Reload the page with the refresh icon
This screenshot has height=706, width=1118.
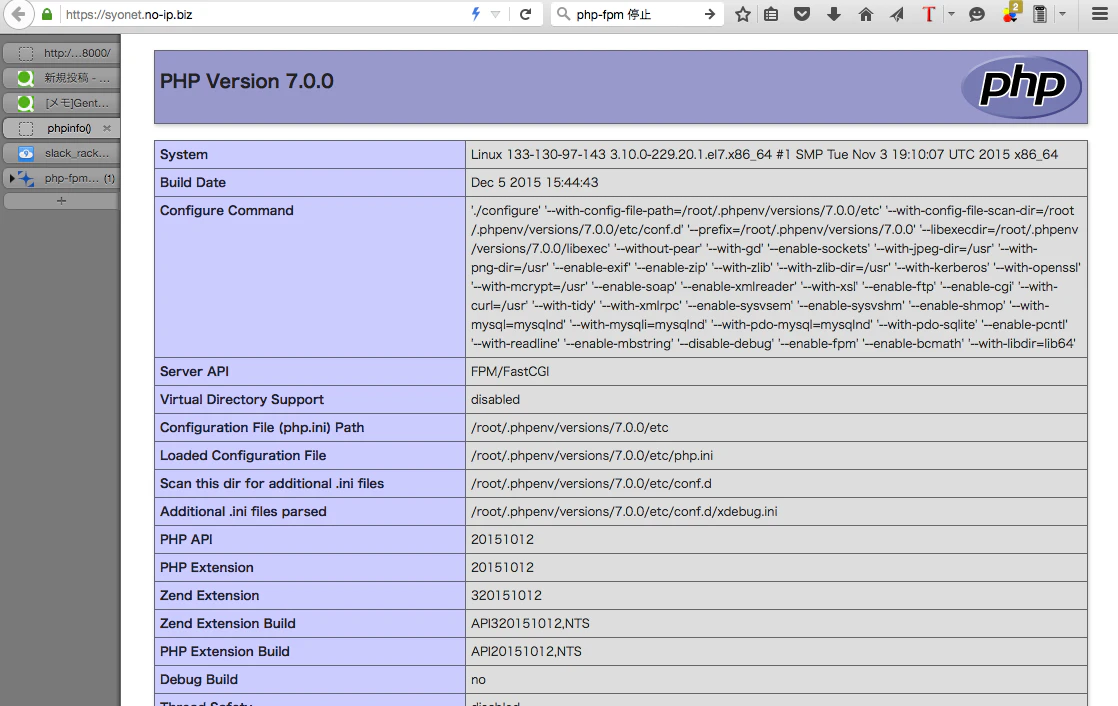[x=525, y=14]
